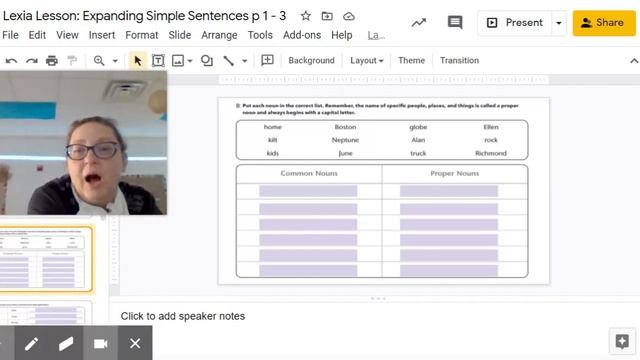Click the presentation title text
The width and height of the screenshot is (640, 360).
pyautogui.click(x=144, y=16)
